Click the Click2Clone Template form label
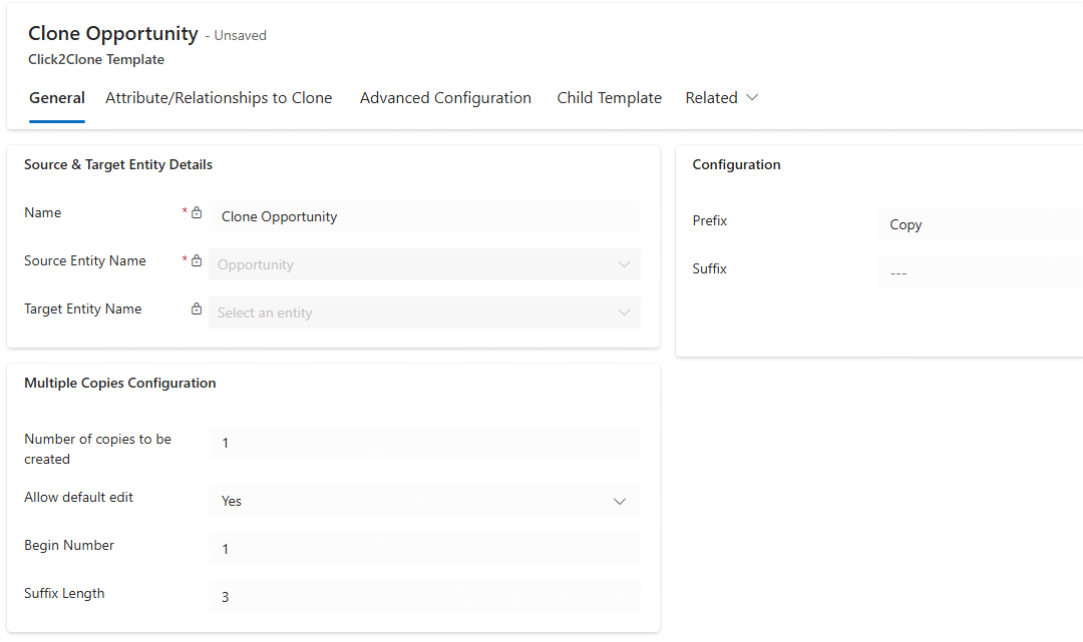 [96, 60]
